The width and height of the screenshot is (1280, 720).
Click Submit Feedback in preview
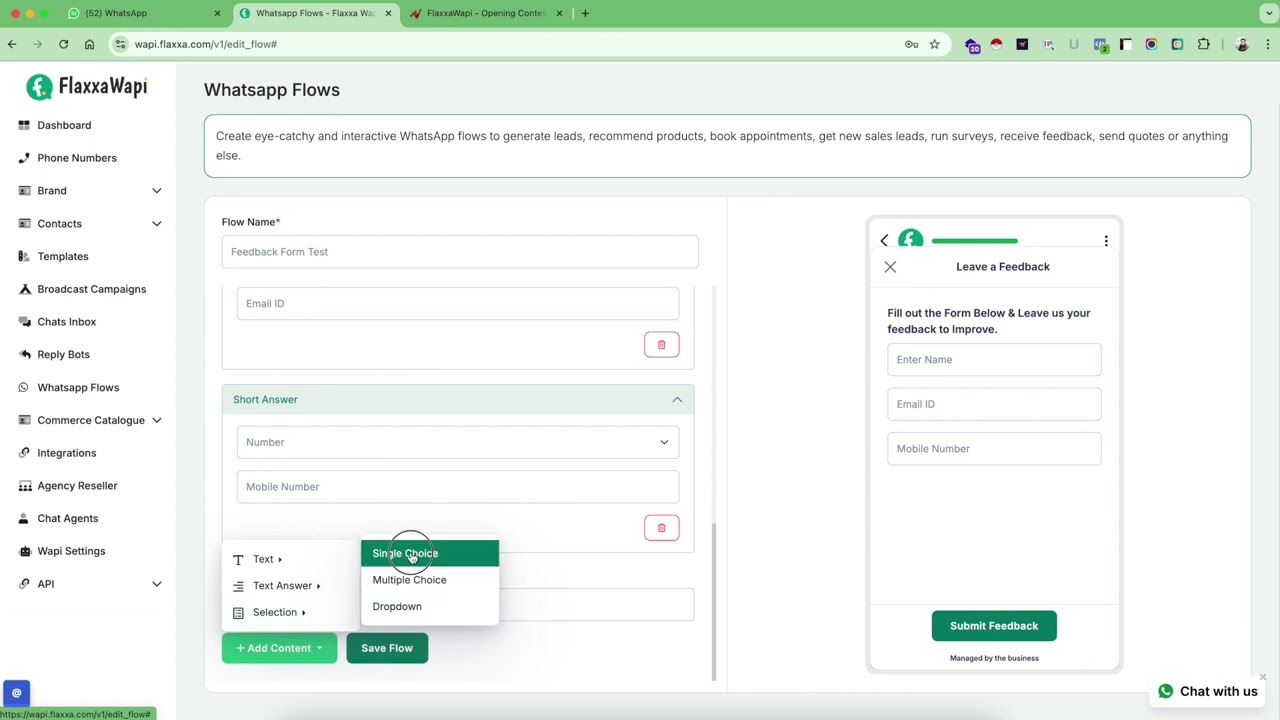coord(994,626)
